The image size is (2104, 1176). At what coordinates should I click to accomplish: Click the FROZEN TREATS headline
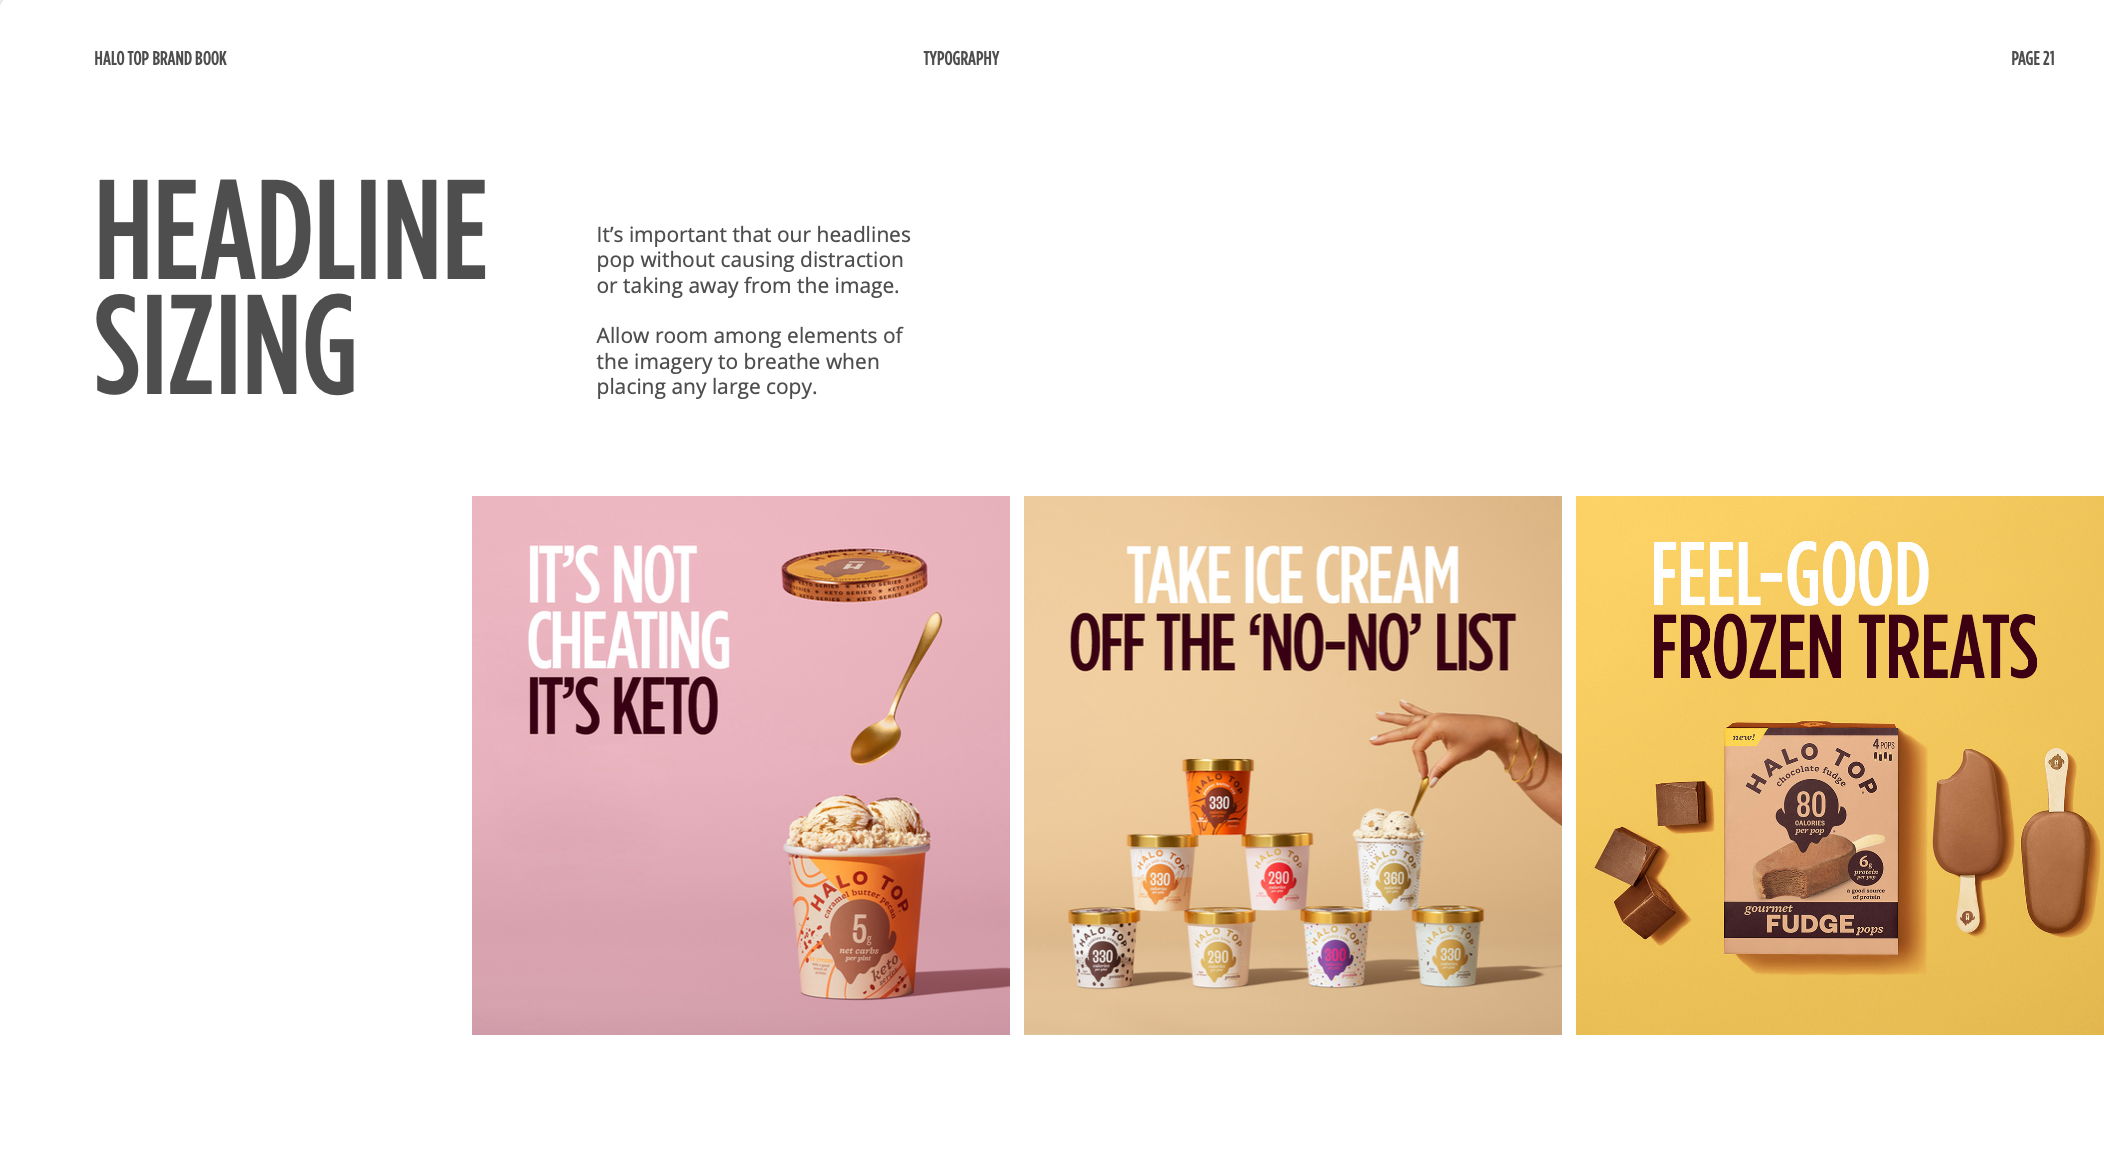pos(1844,648)
